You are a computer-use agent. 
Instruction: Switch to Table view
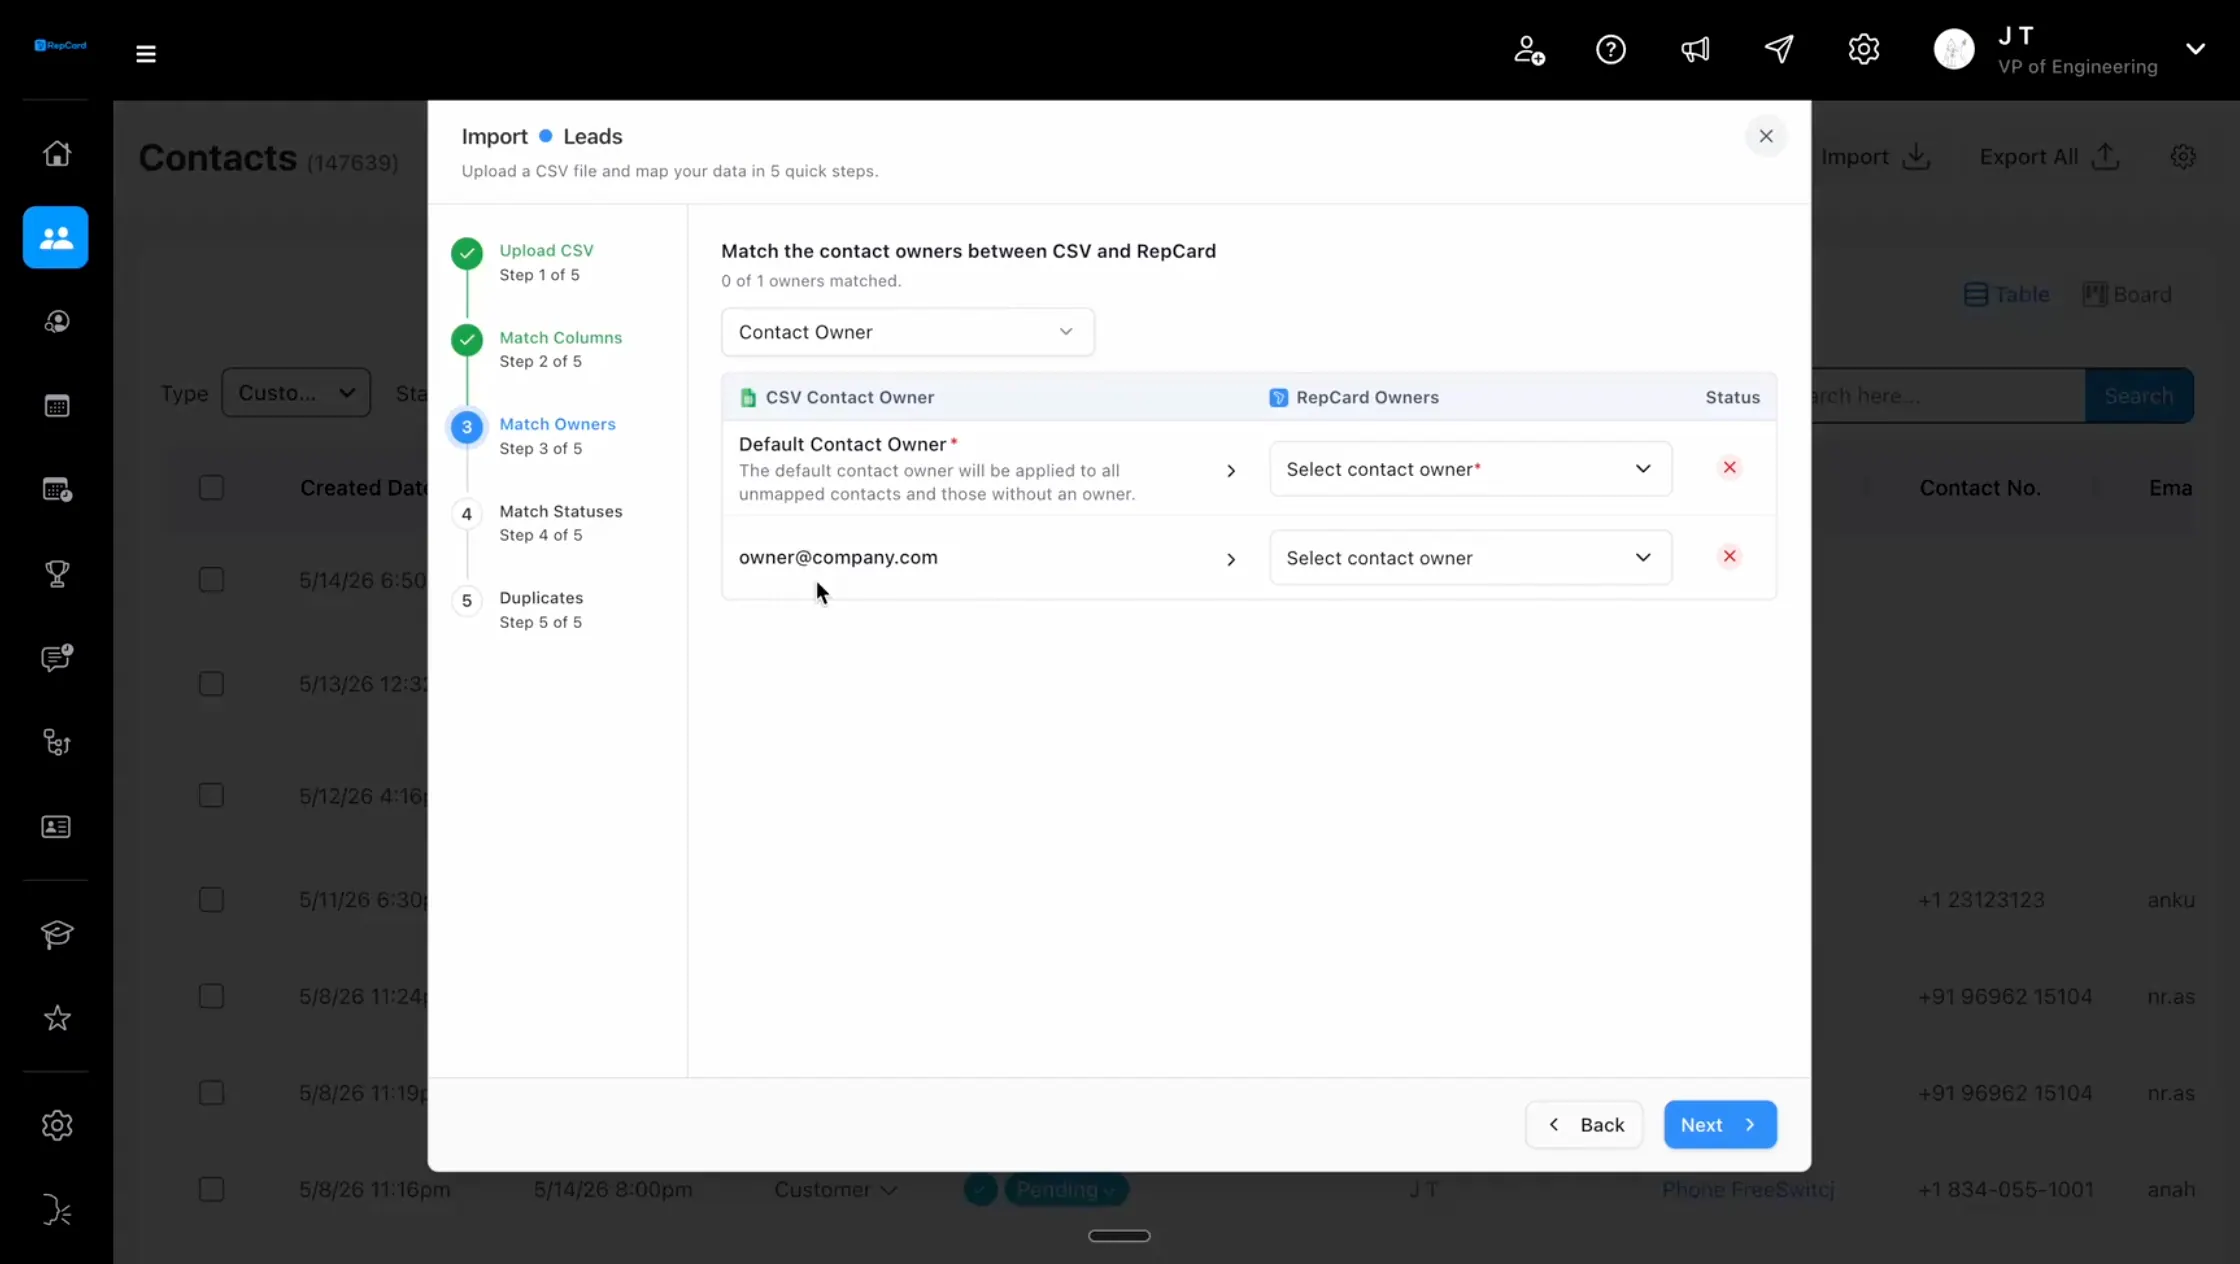pyautogui.click(x=2006, y=295)
